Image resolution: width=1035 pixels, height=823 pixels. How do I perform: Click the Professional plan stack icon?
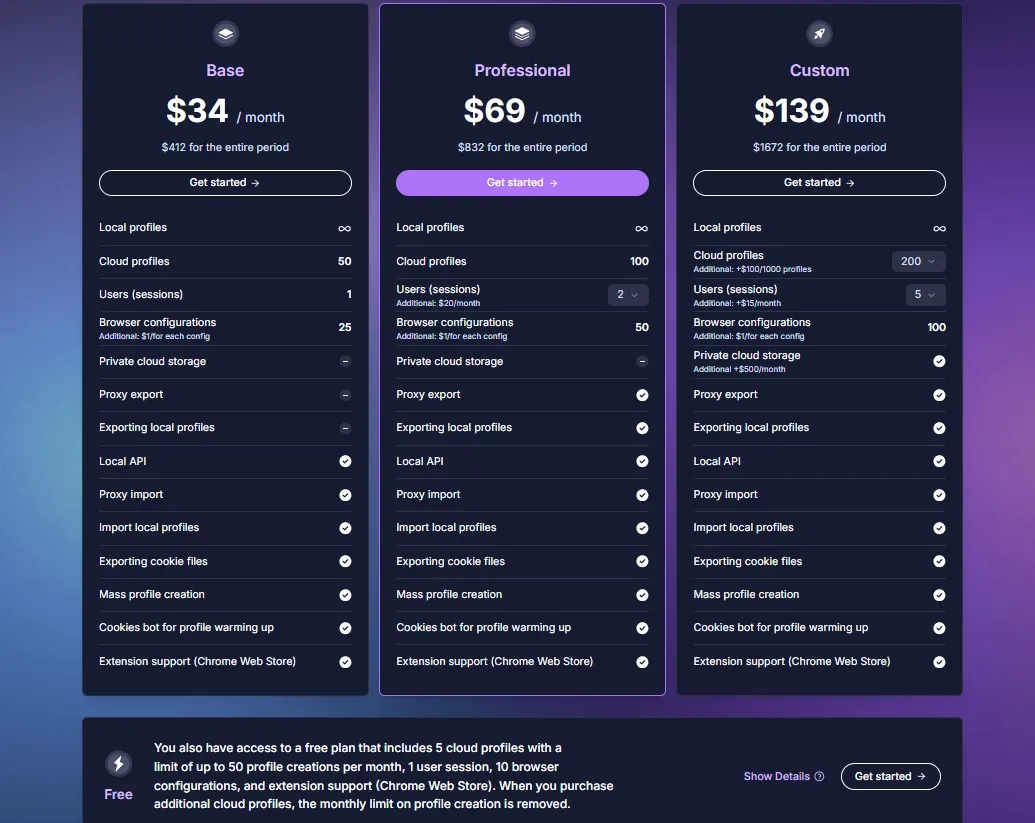coord(522,34)
